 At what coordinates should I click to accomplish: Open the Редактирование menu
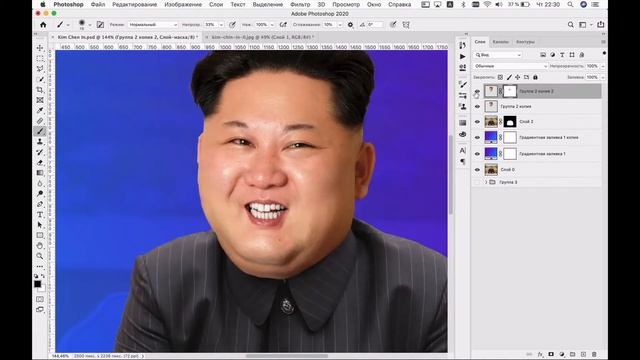click(x=135, y=4)
